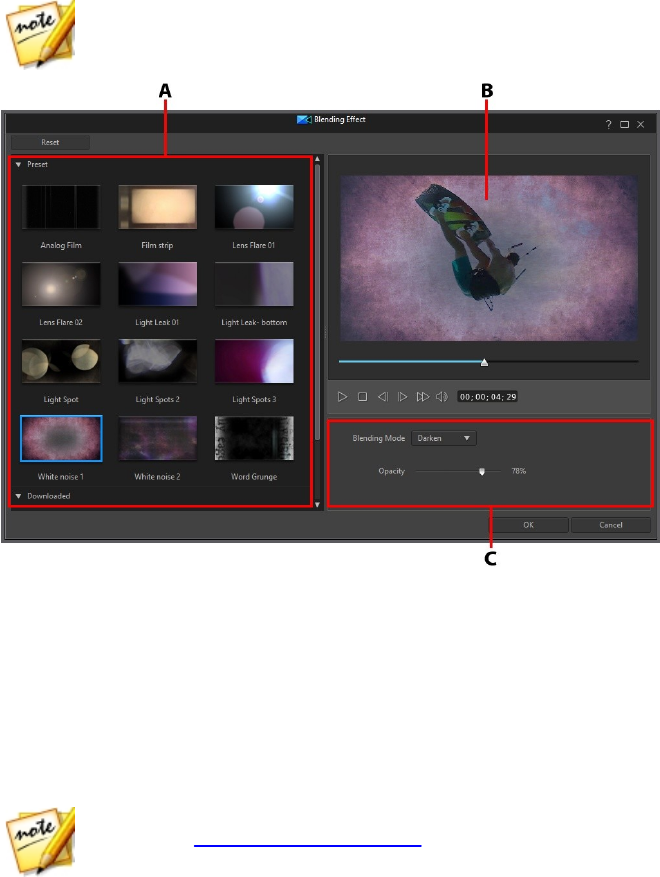Select the White noise 1 preset
This screenshot has width=660, height=877.
click(61, 438)
